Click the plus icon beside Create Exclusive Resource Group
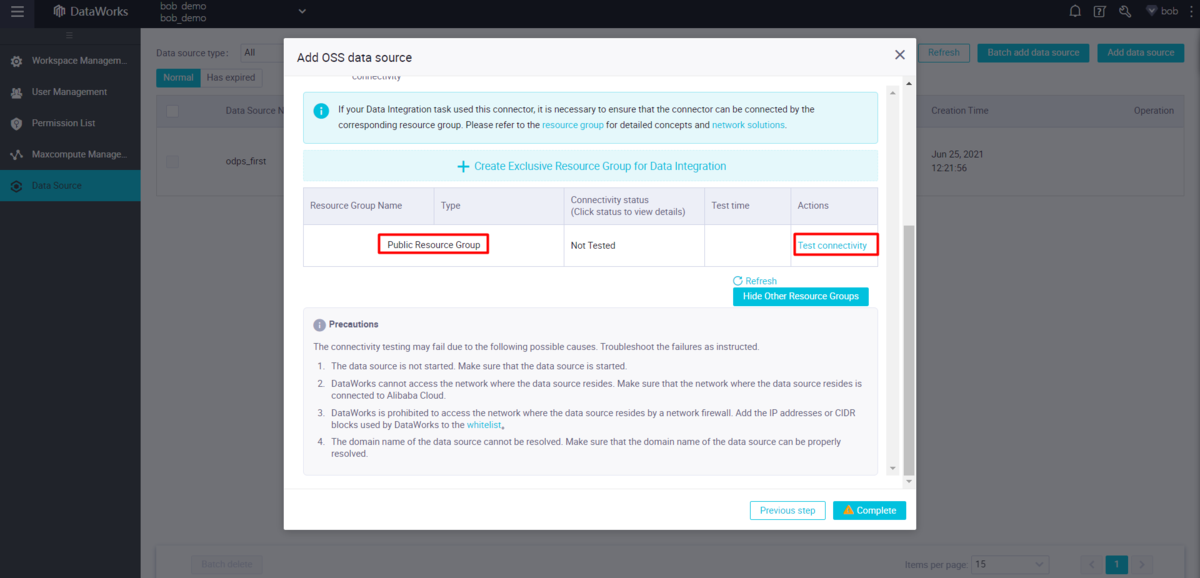 point(463,166)
